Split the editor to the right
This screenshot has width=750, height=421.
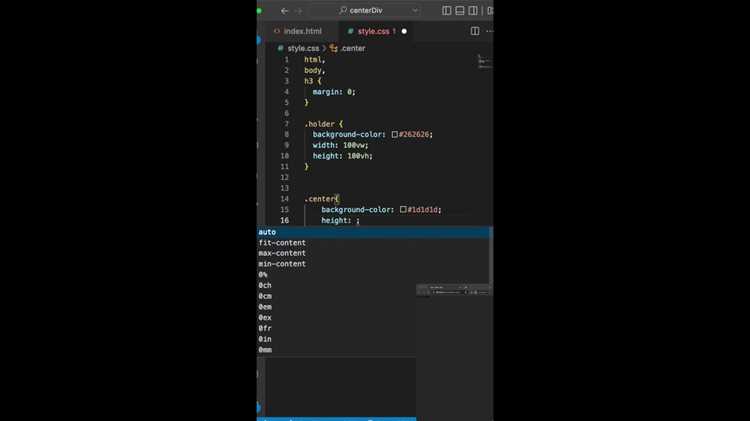point(474,31)
